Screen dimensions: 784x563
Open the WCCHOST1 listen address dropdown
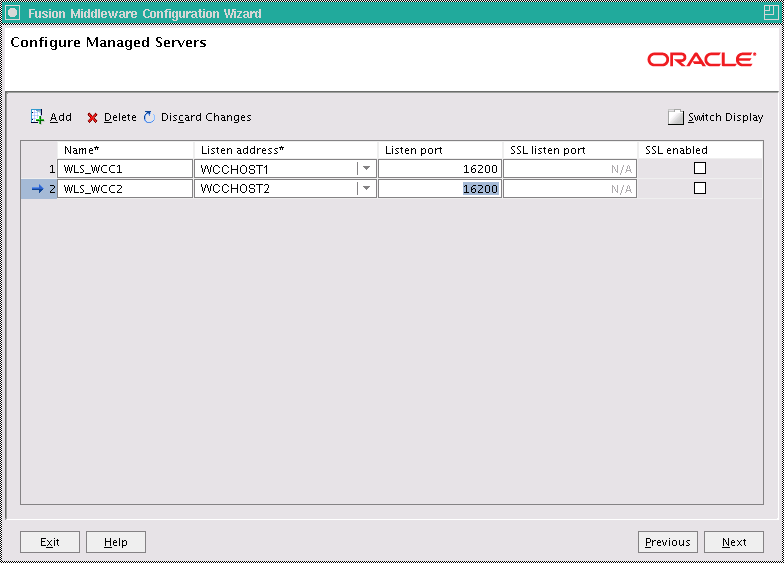[366, 168]
